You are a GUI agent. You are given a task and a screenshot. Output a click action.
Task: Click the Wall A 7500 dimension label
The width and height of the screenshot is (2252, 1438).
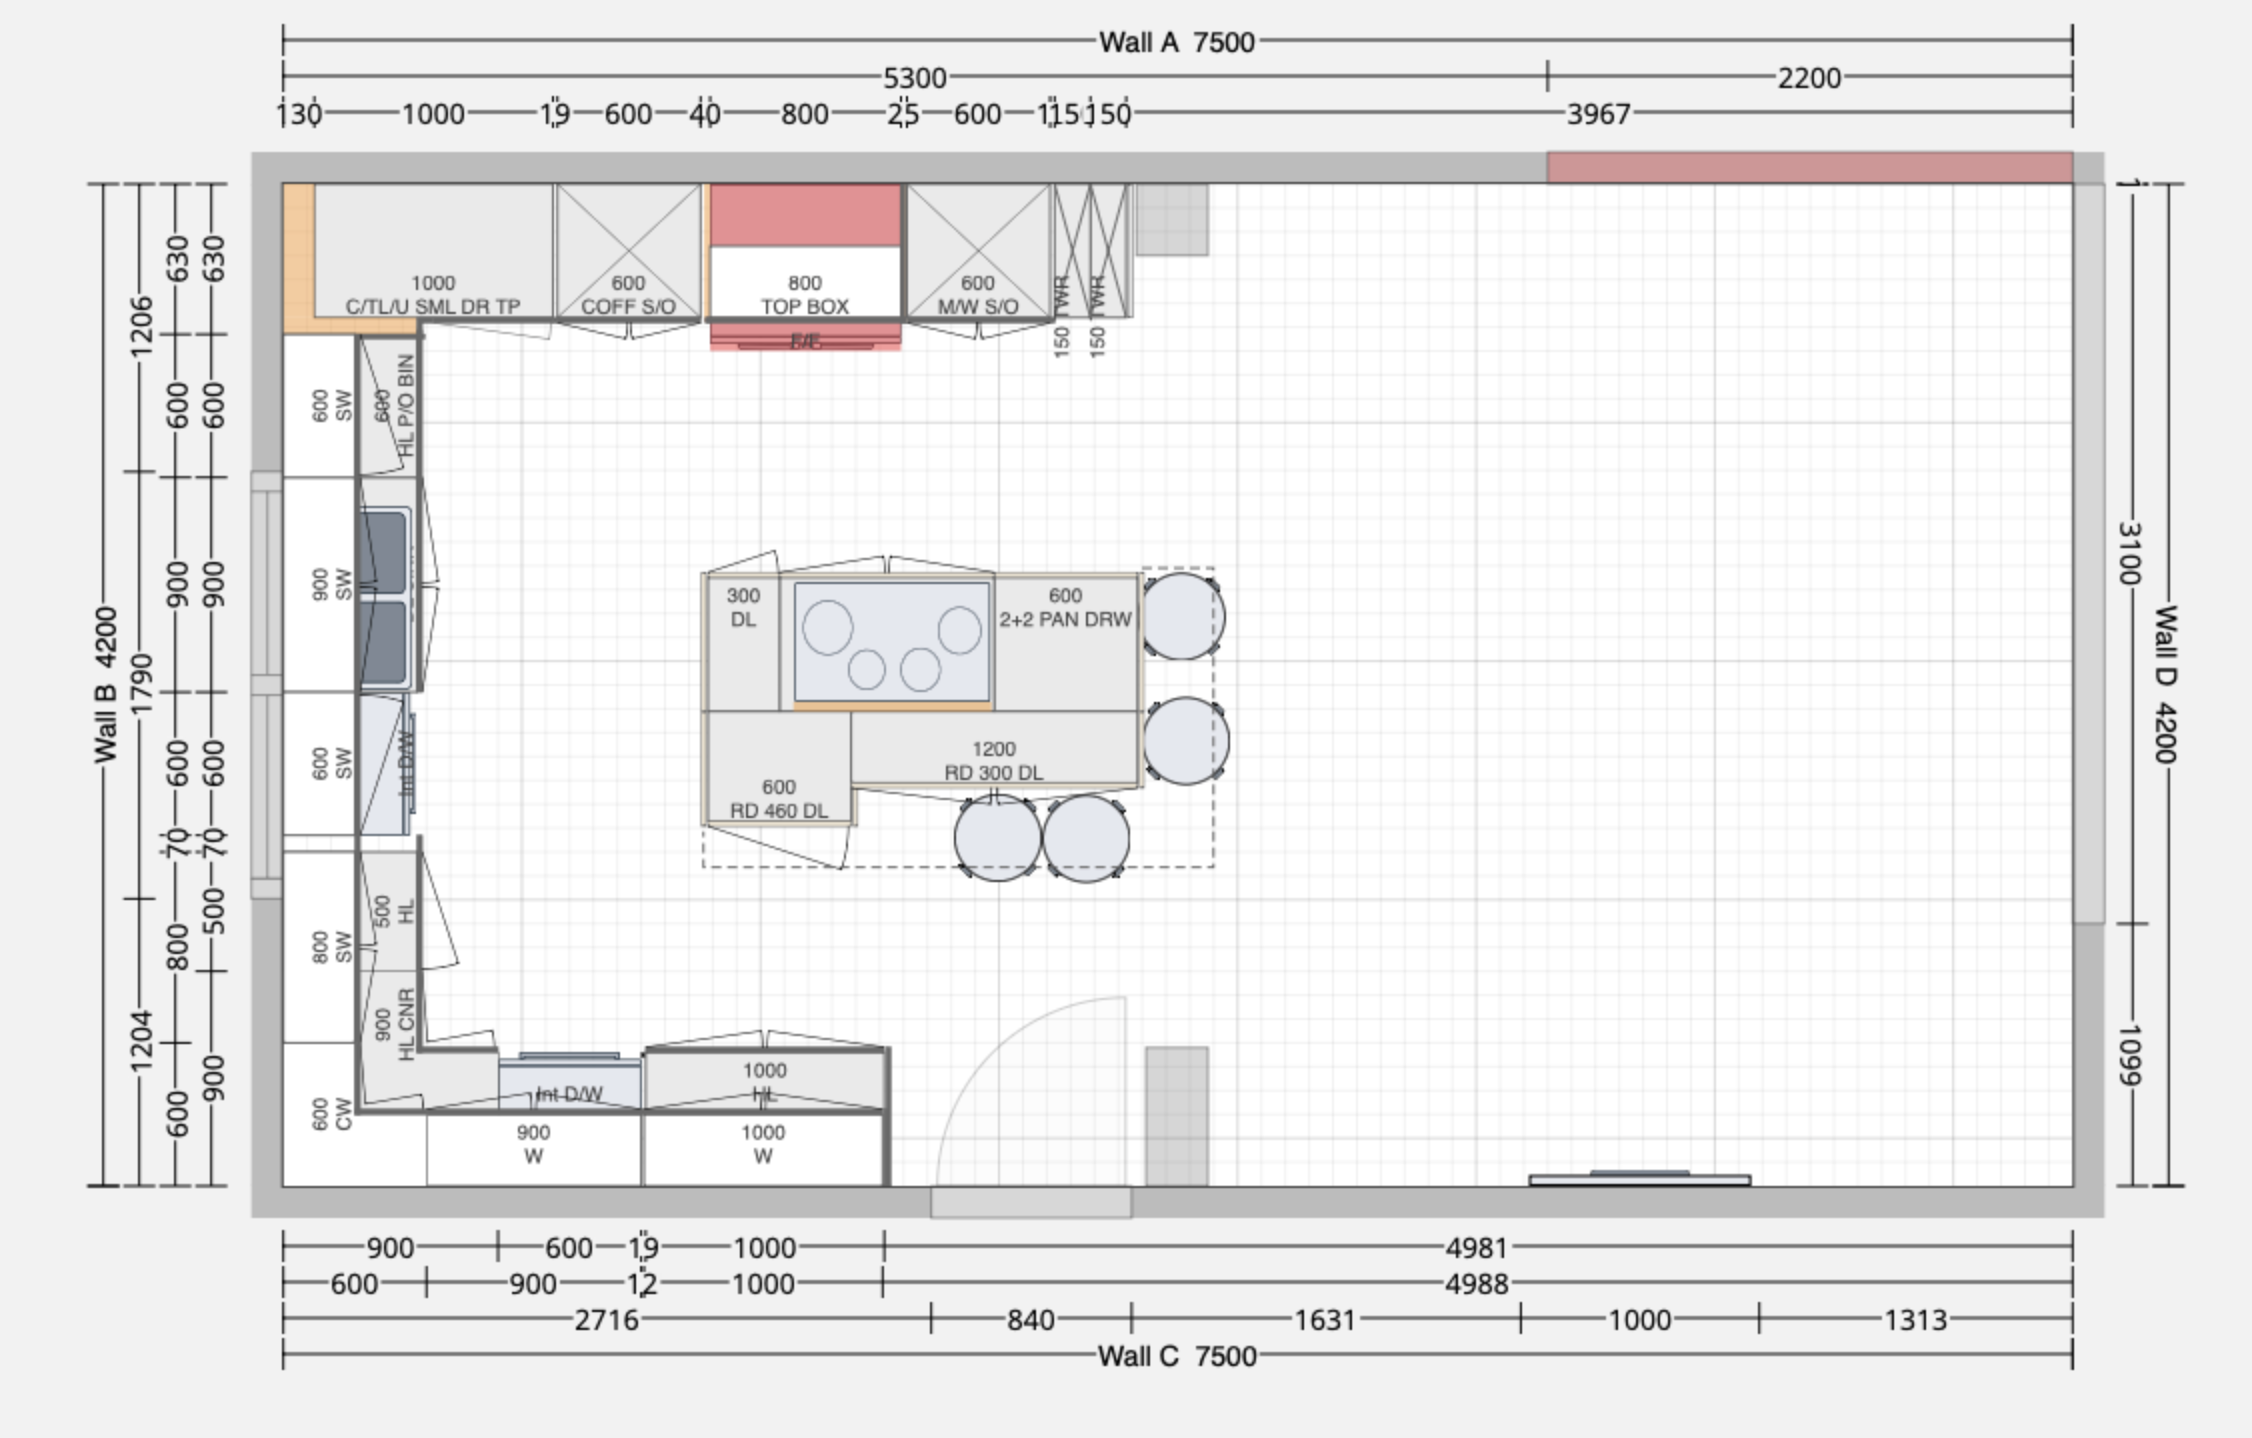(x=1177, y=42)
